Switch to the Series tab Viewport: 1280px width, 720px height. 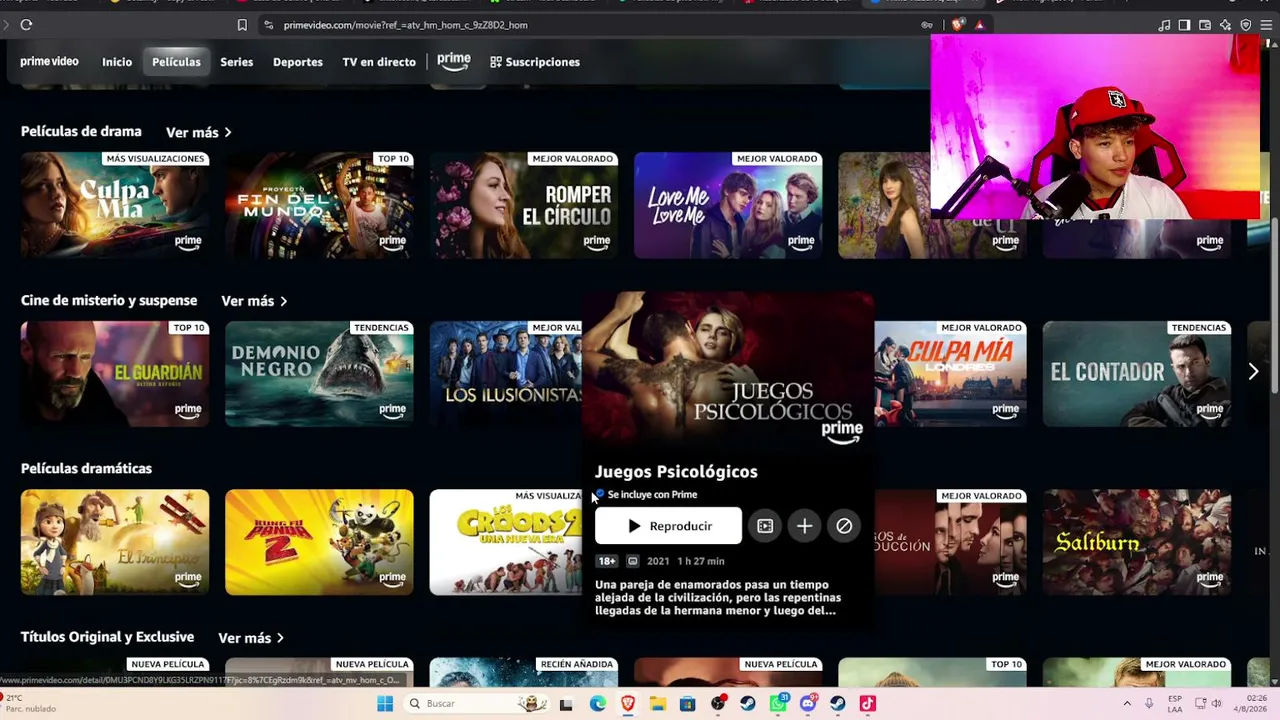point(237,62)
